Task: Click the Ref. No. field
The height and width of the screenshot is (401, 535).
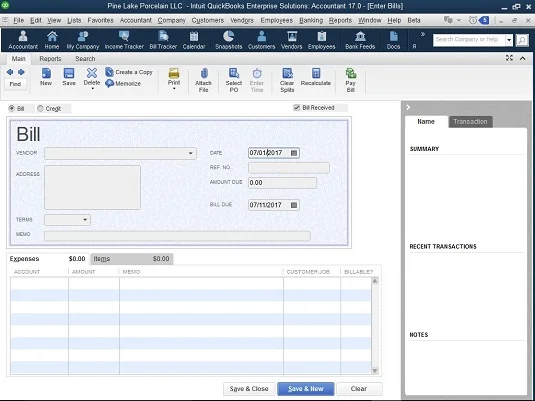Action: click(x=289, y=168)
